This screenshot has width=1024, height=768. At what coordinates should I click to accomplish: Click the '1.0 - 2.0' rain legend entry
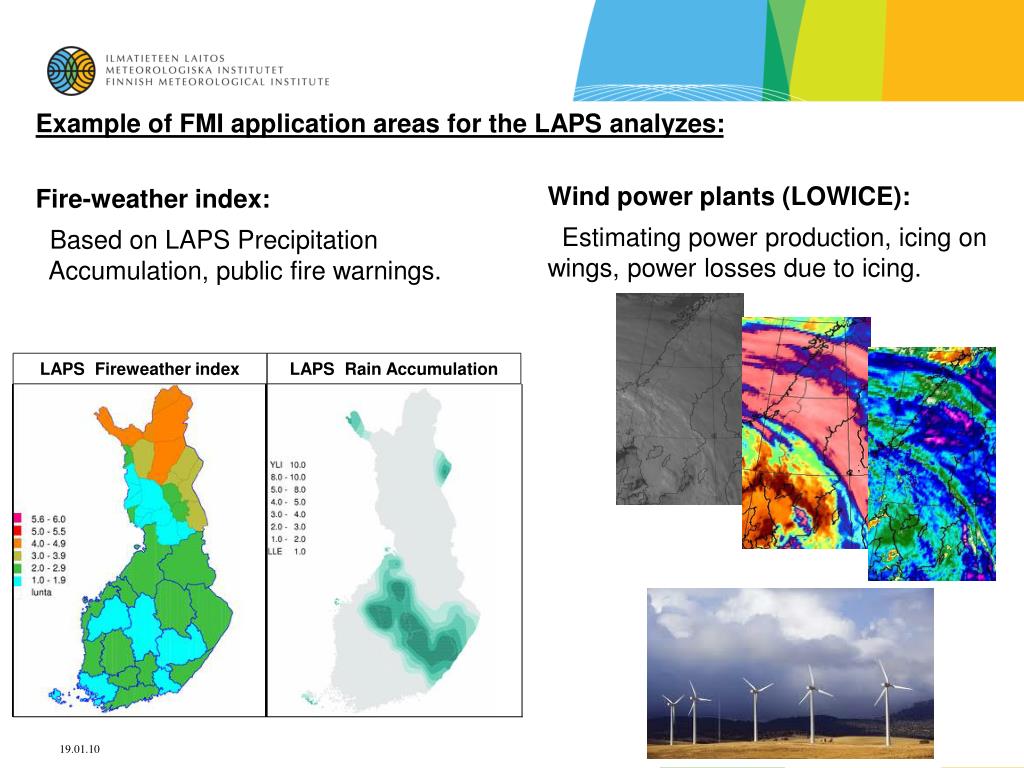[287, 539]
